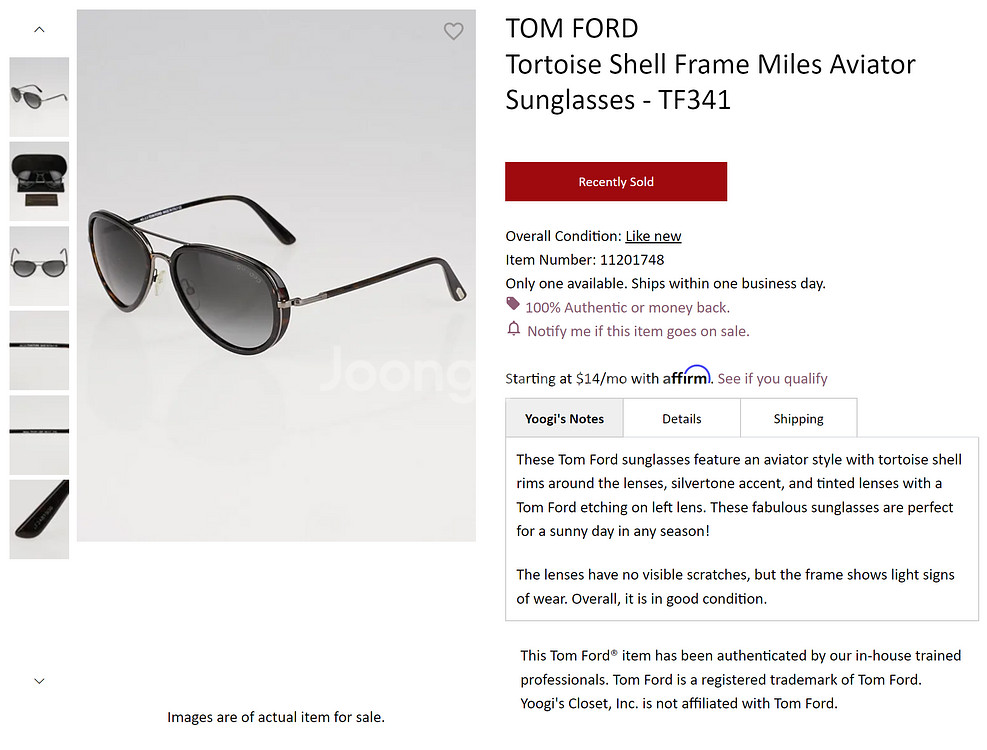Open the Shipping tab

pyautogui.click(x=798, y=418)
